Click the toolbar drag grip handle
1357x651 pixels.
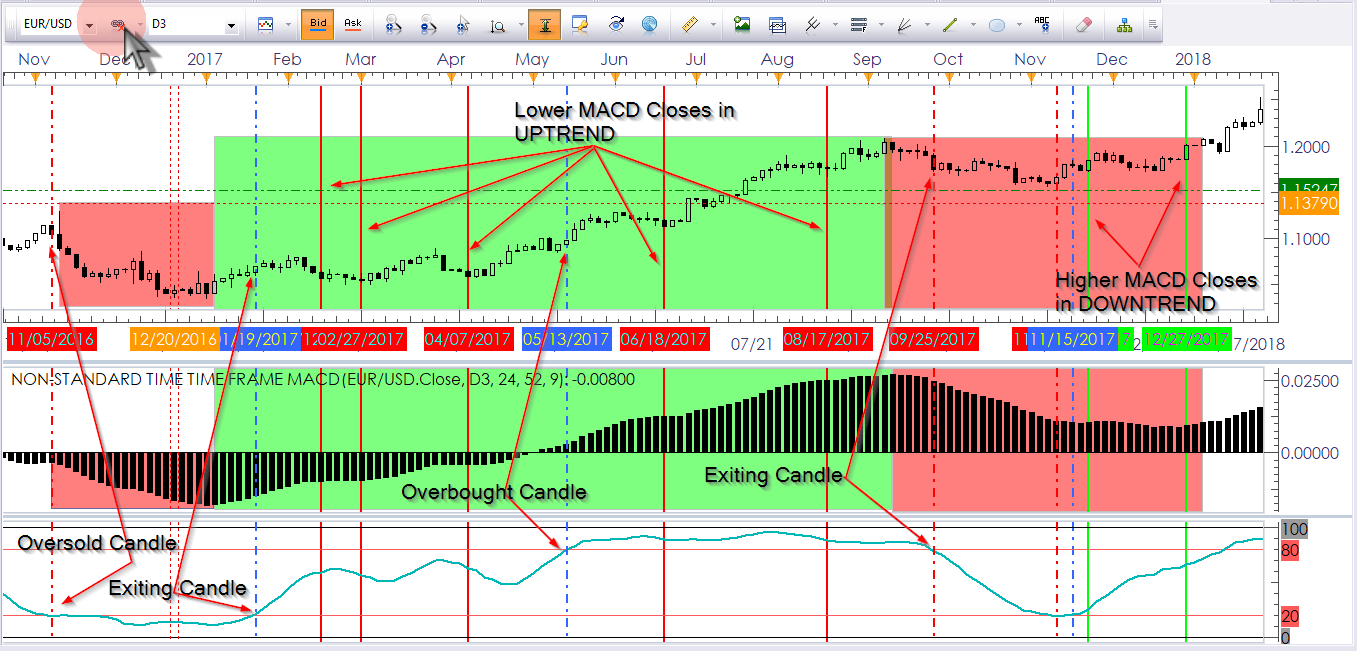pos(11,24)
